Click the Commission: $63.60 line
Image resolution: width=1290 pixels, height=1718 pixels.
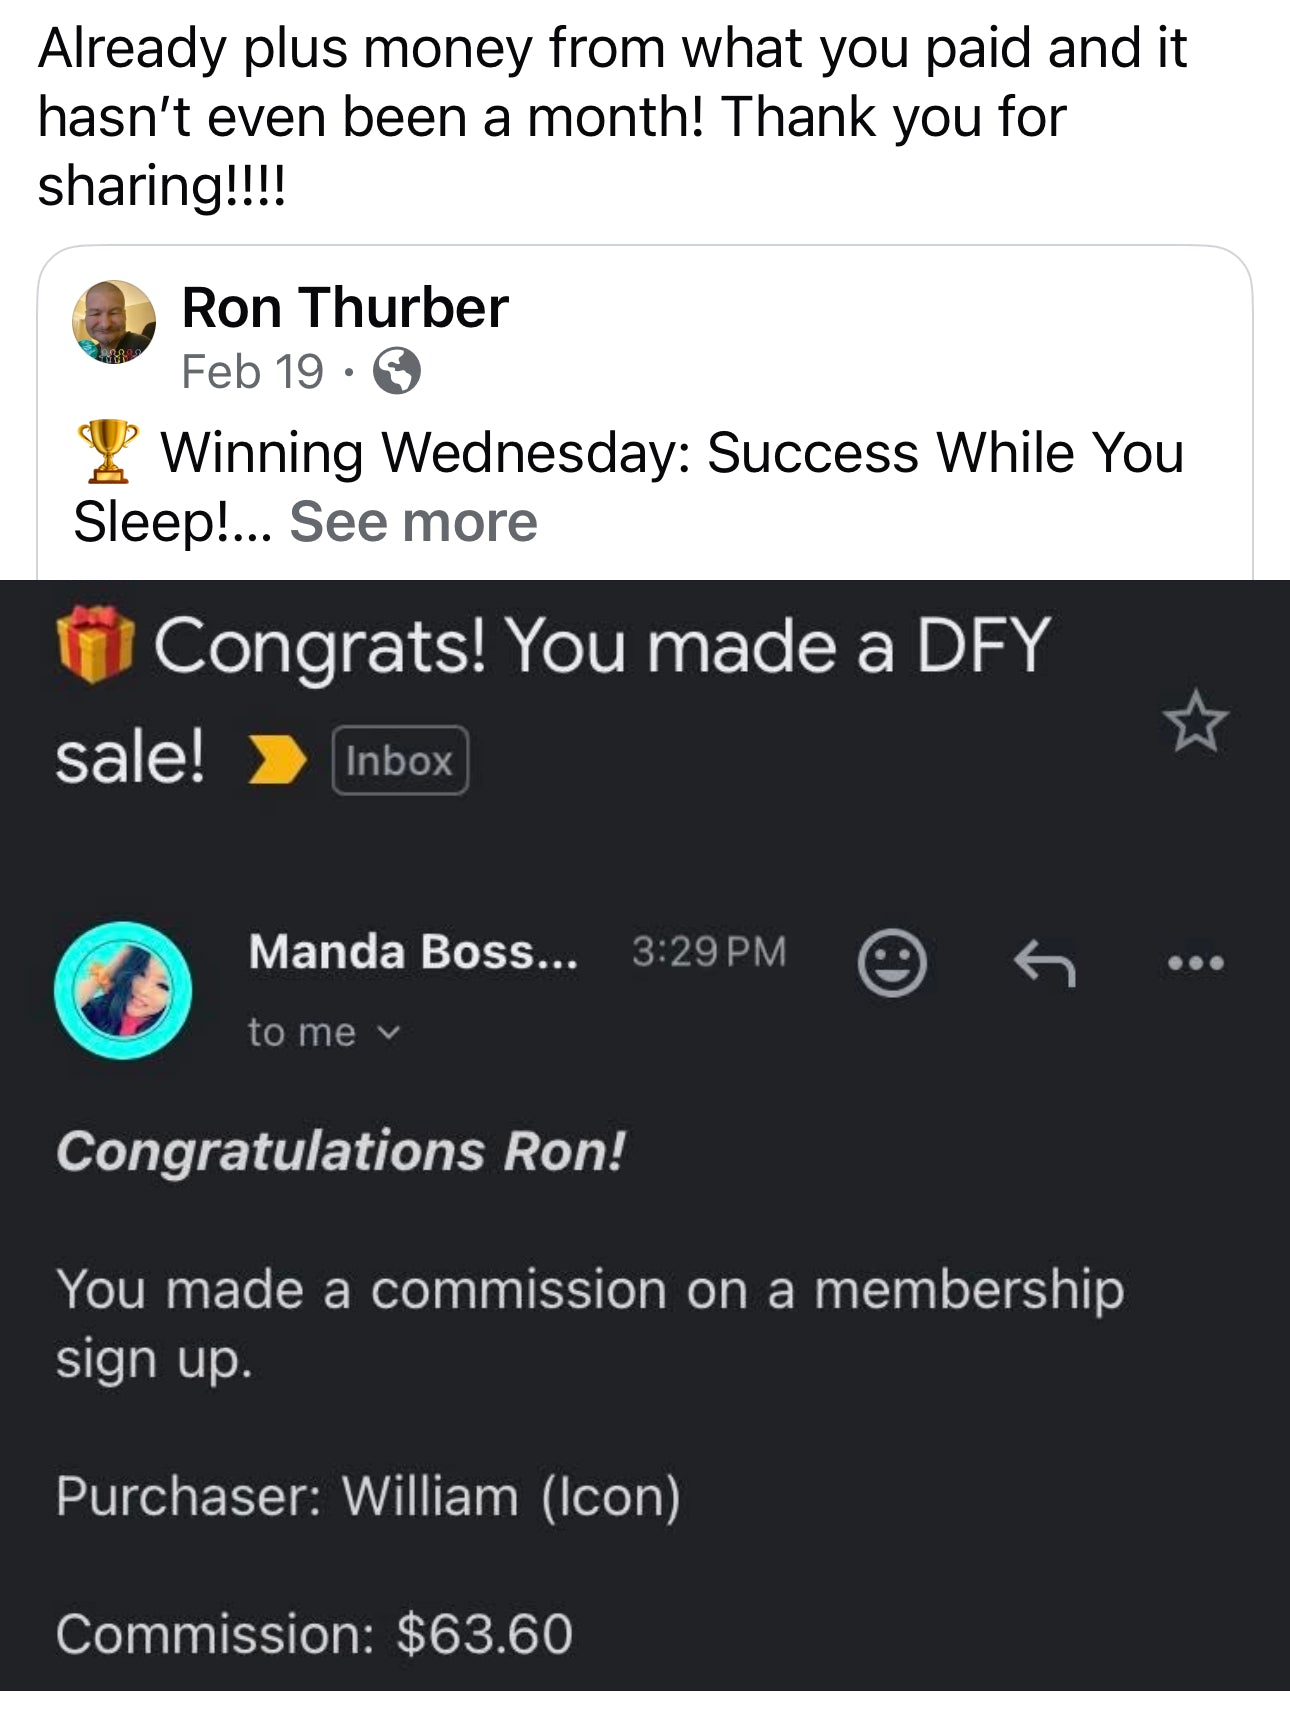click(314, 1634)
